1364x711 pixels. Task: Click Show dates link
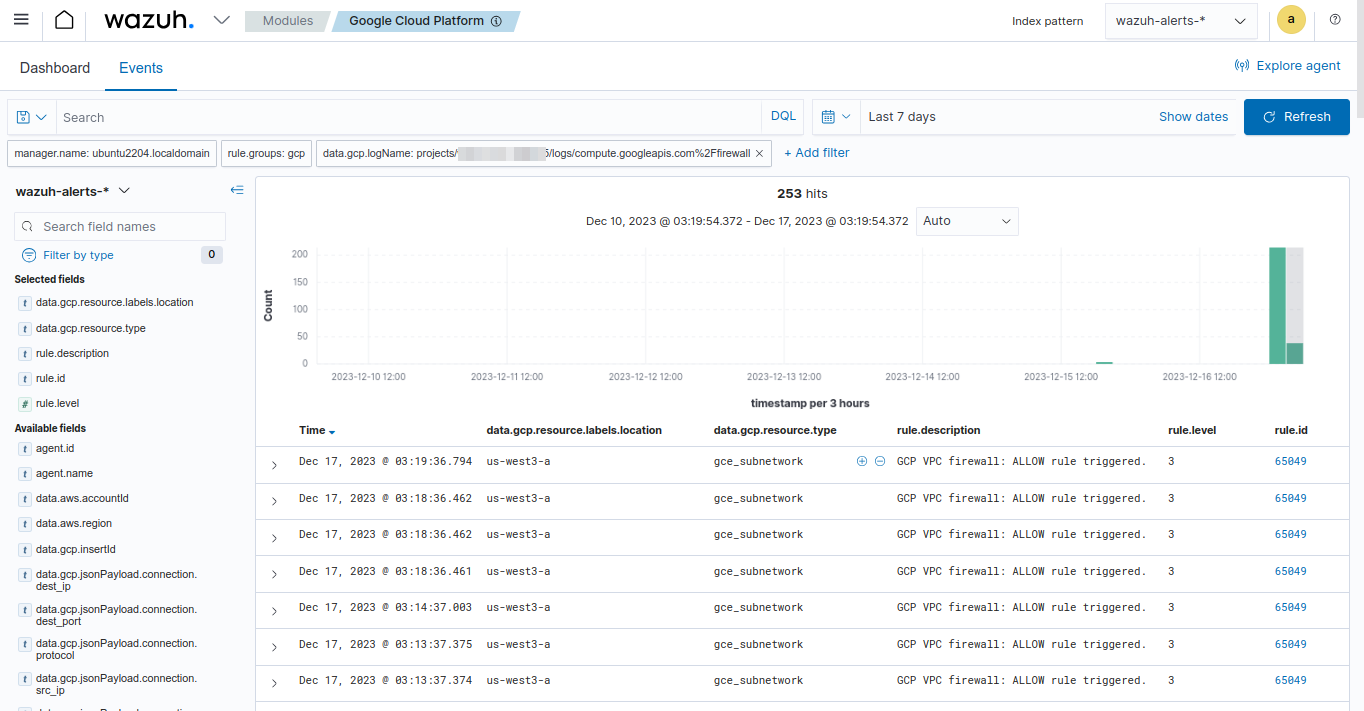point(1193,117)
